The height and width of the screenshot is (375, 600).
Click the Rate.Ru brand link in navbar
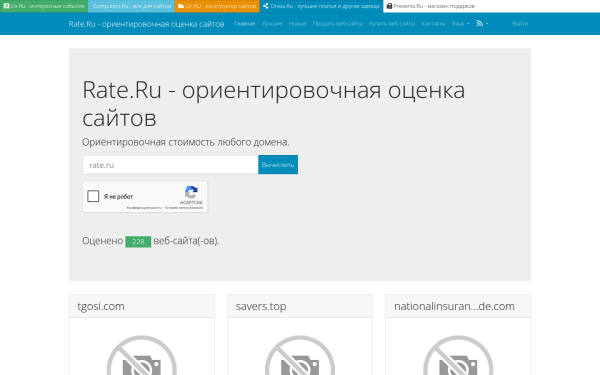pos(146,24)
